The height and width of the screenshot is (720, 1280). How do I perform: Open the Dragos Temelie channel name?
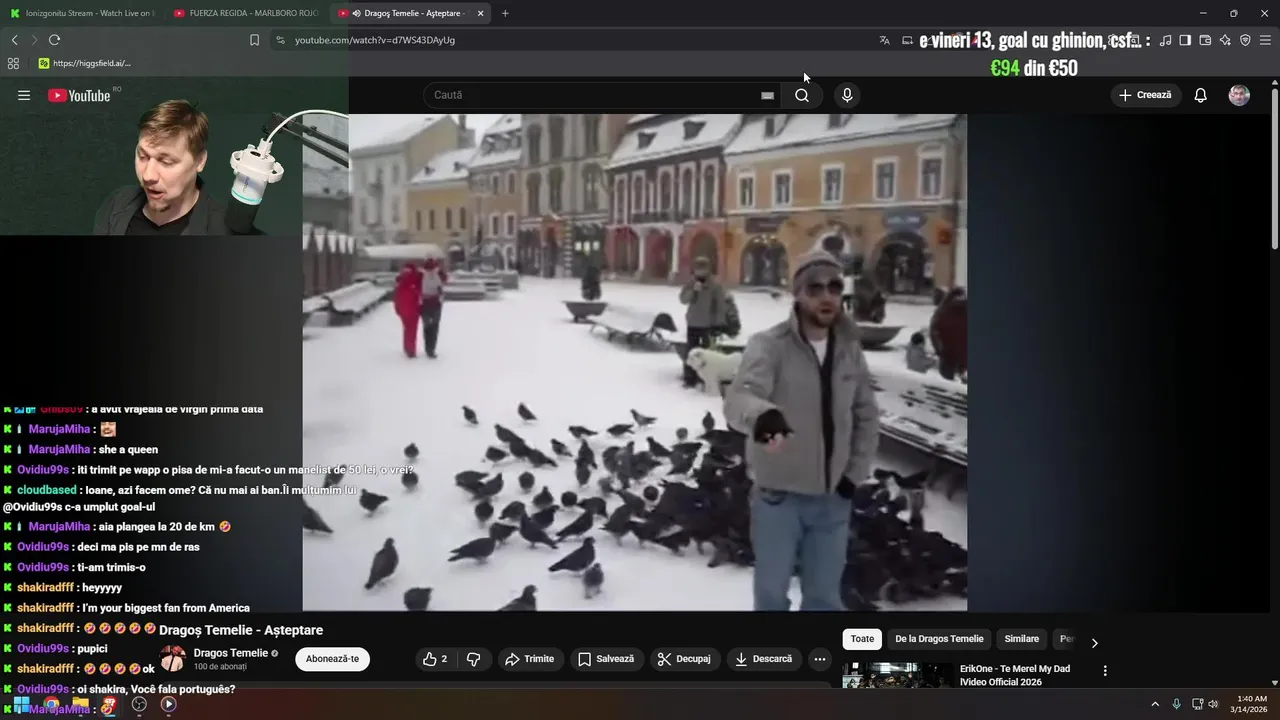click(x=230, y=653)
